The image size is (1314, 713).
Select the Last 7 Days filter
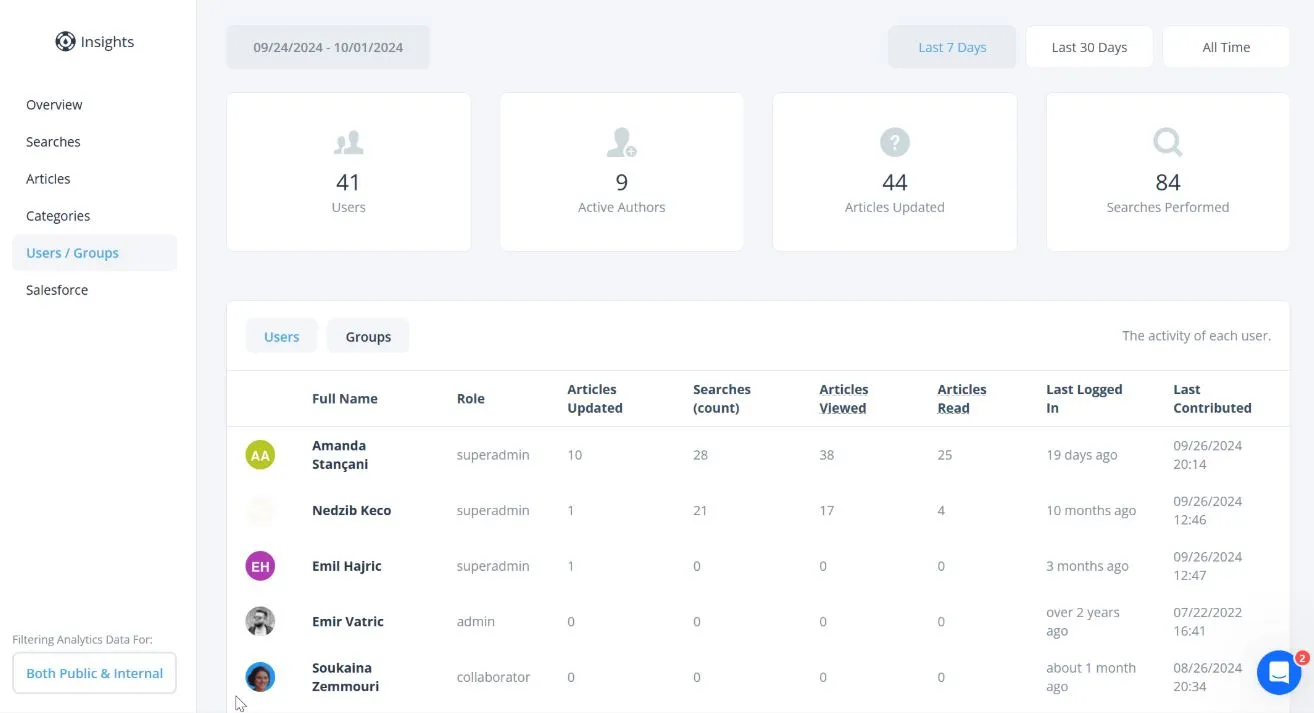tap(952, 47)
